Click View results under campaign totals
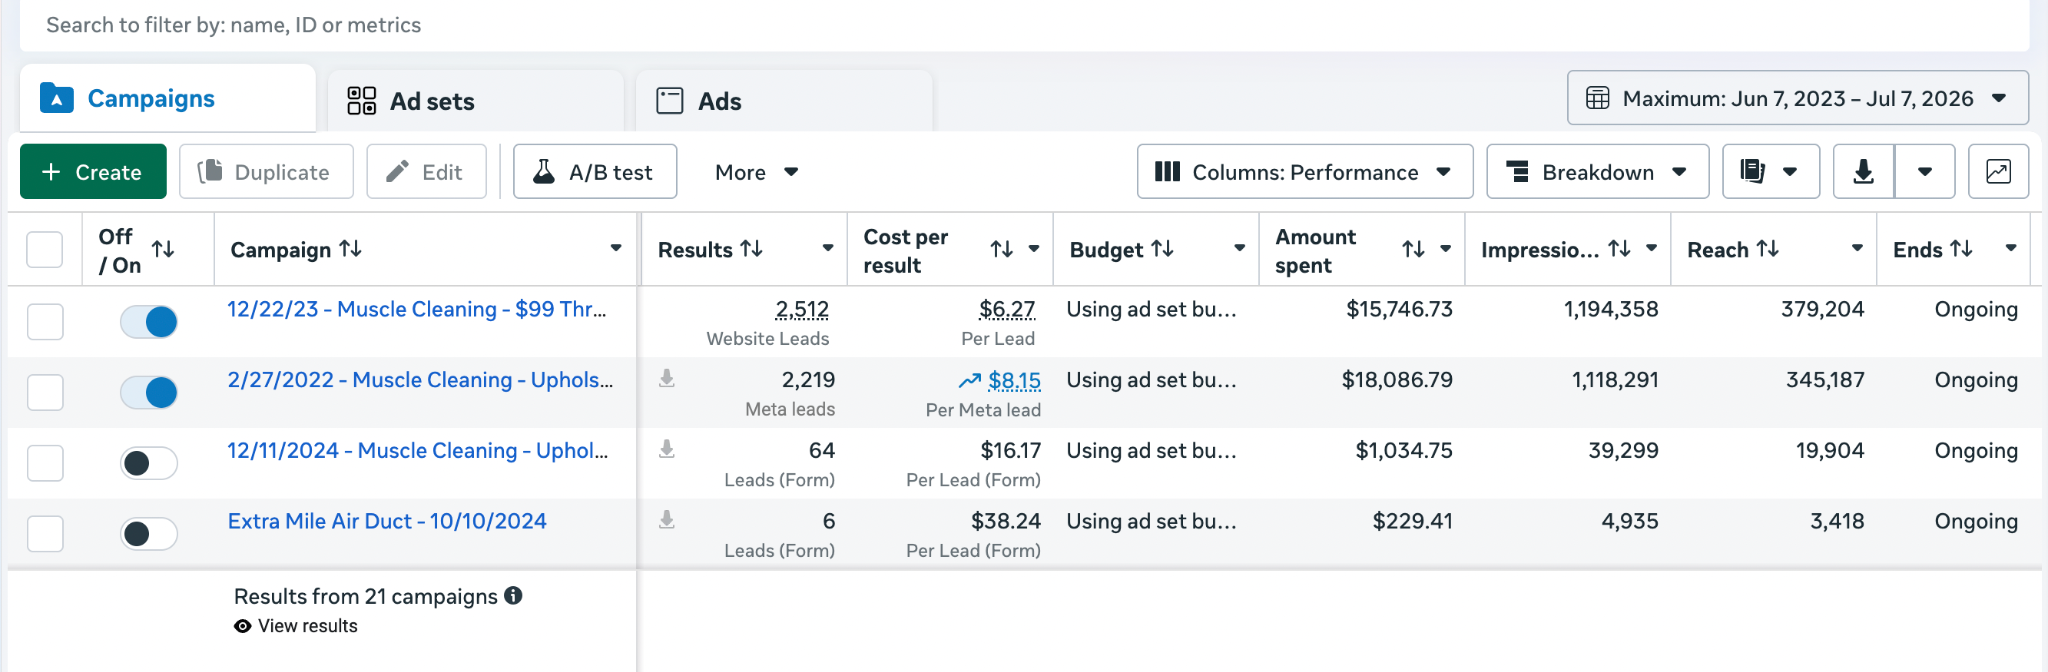 [307, 626]
